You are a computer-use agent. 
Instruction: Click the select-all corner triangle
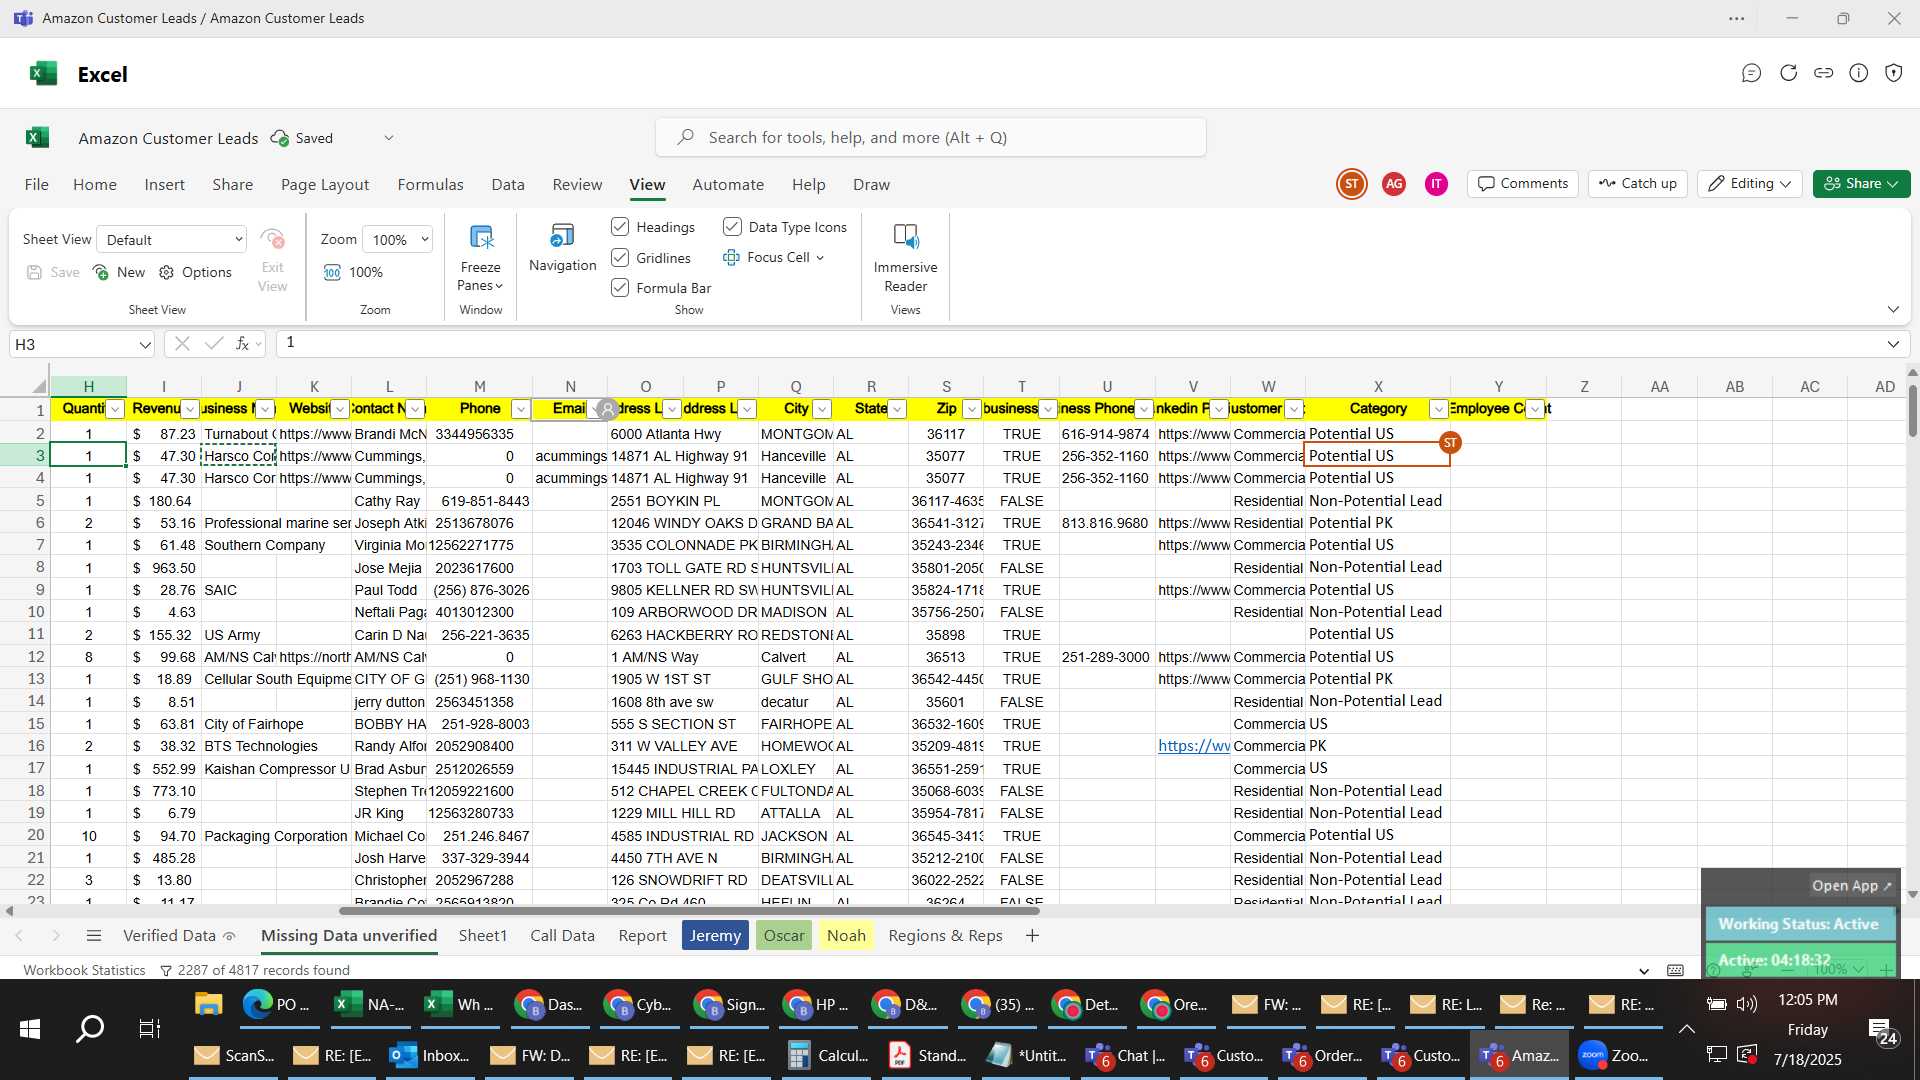coord(39,386)
